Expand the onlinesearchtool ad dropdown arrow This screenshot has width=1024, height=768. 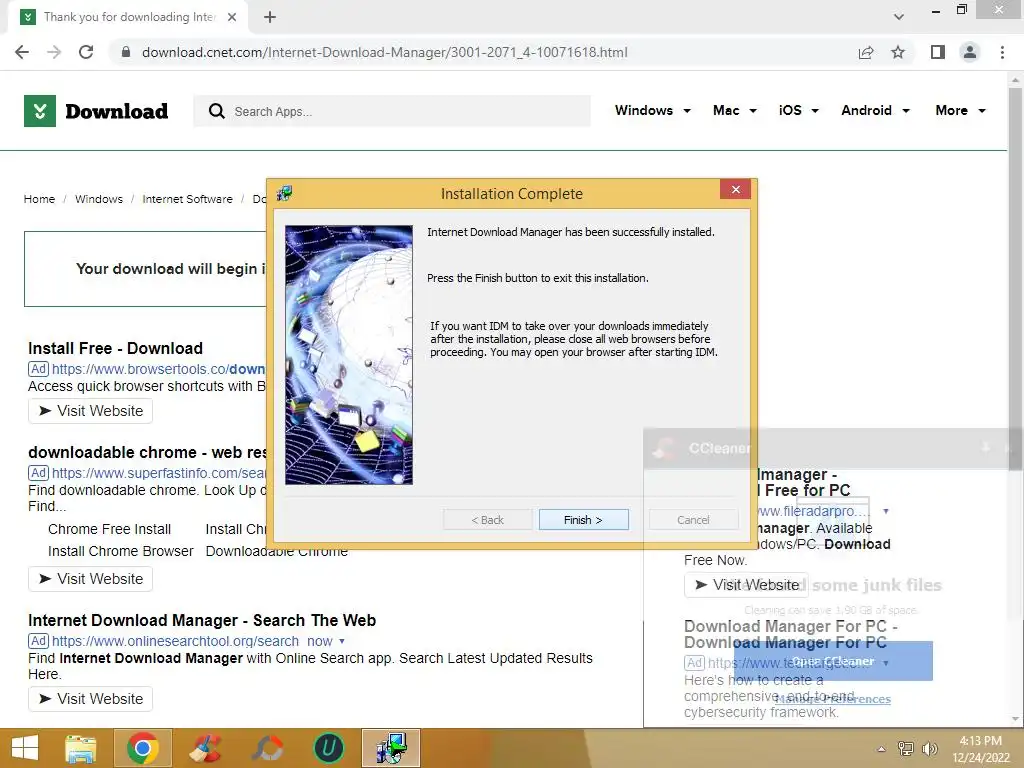click(342, 641)
